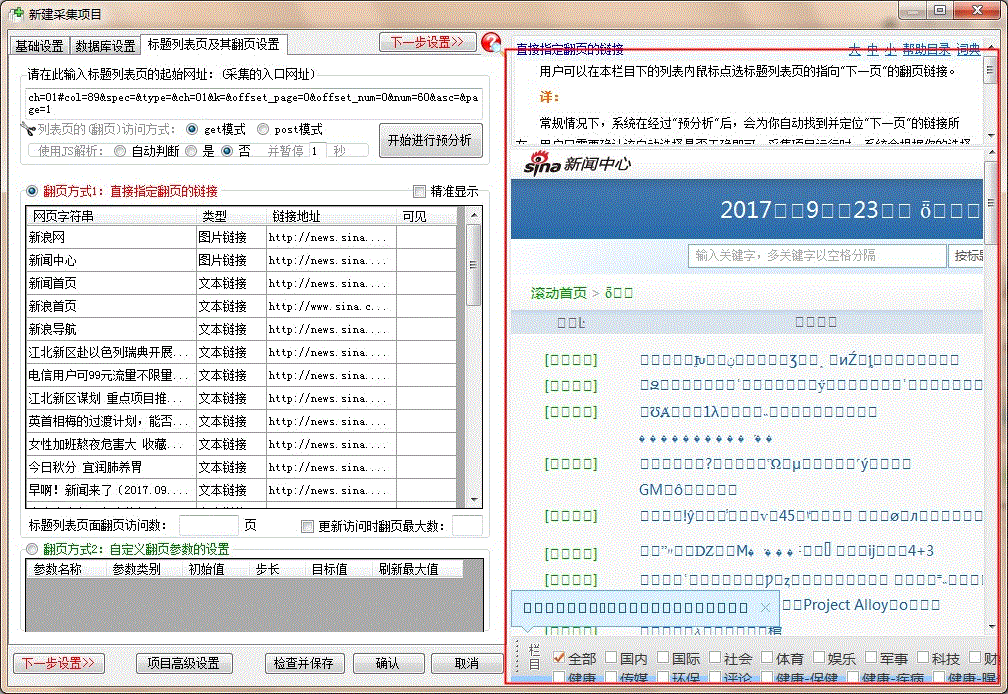Open the 帮助目录 link
The image size is (1008, 694).
click(x=922, y=49)
